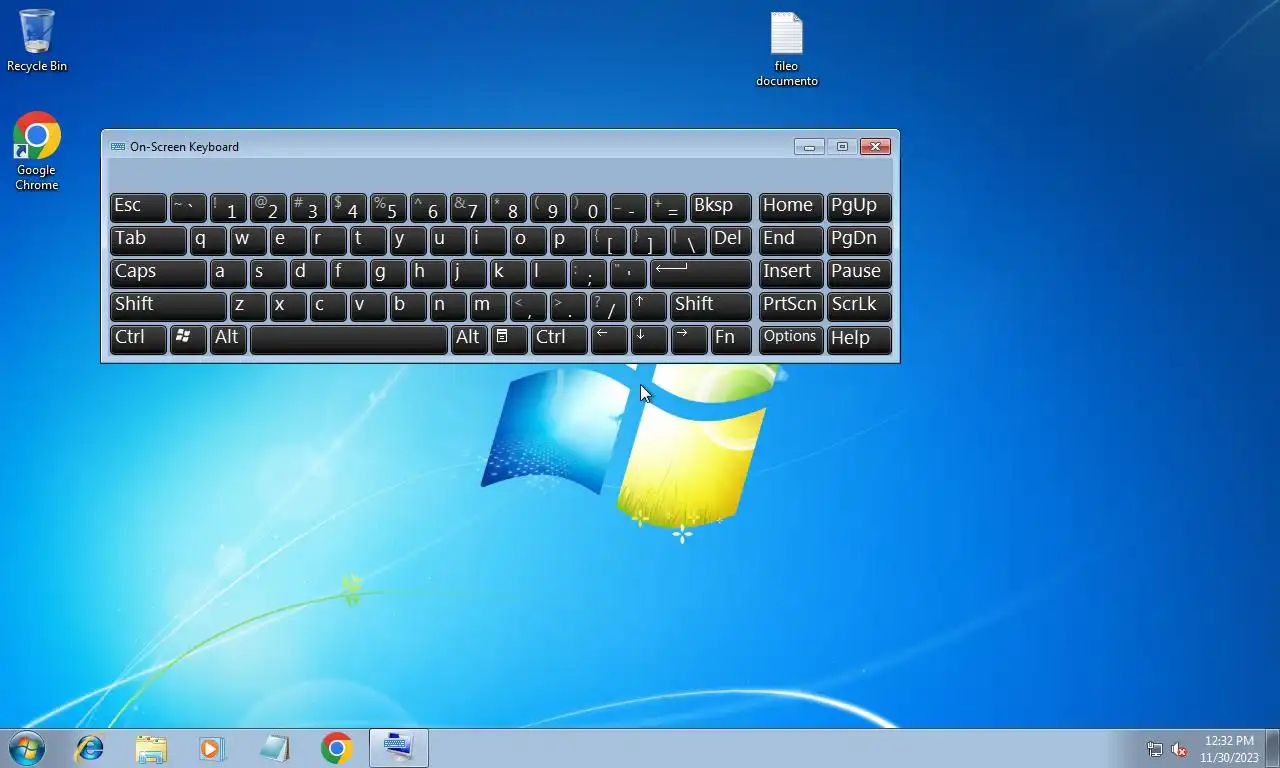The width and height of the screenshot is (1280, 768).
Task: Click the question mark slash key
Action: point(609,306)
